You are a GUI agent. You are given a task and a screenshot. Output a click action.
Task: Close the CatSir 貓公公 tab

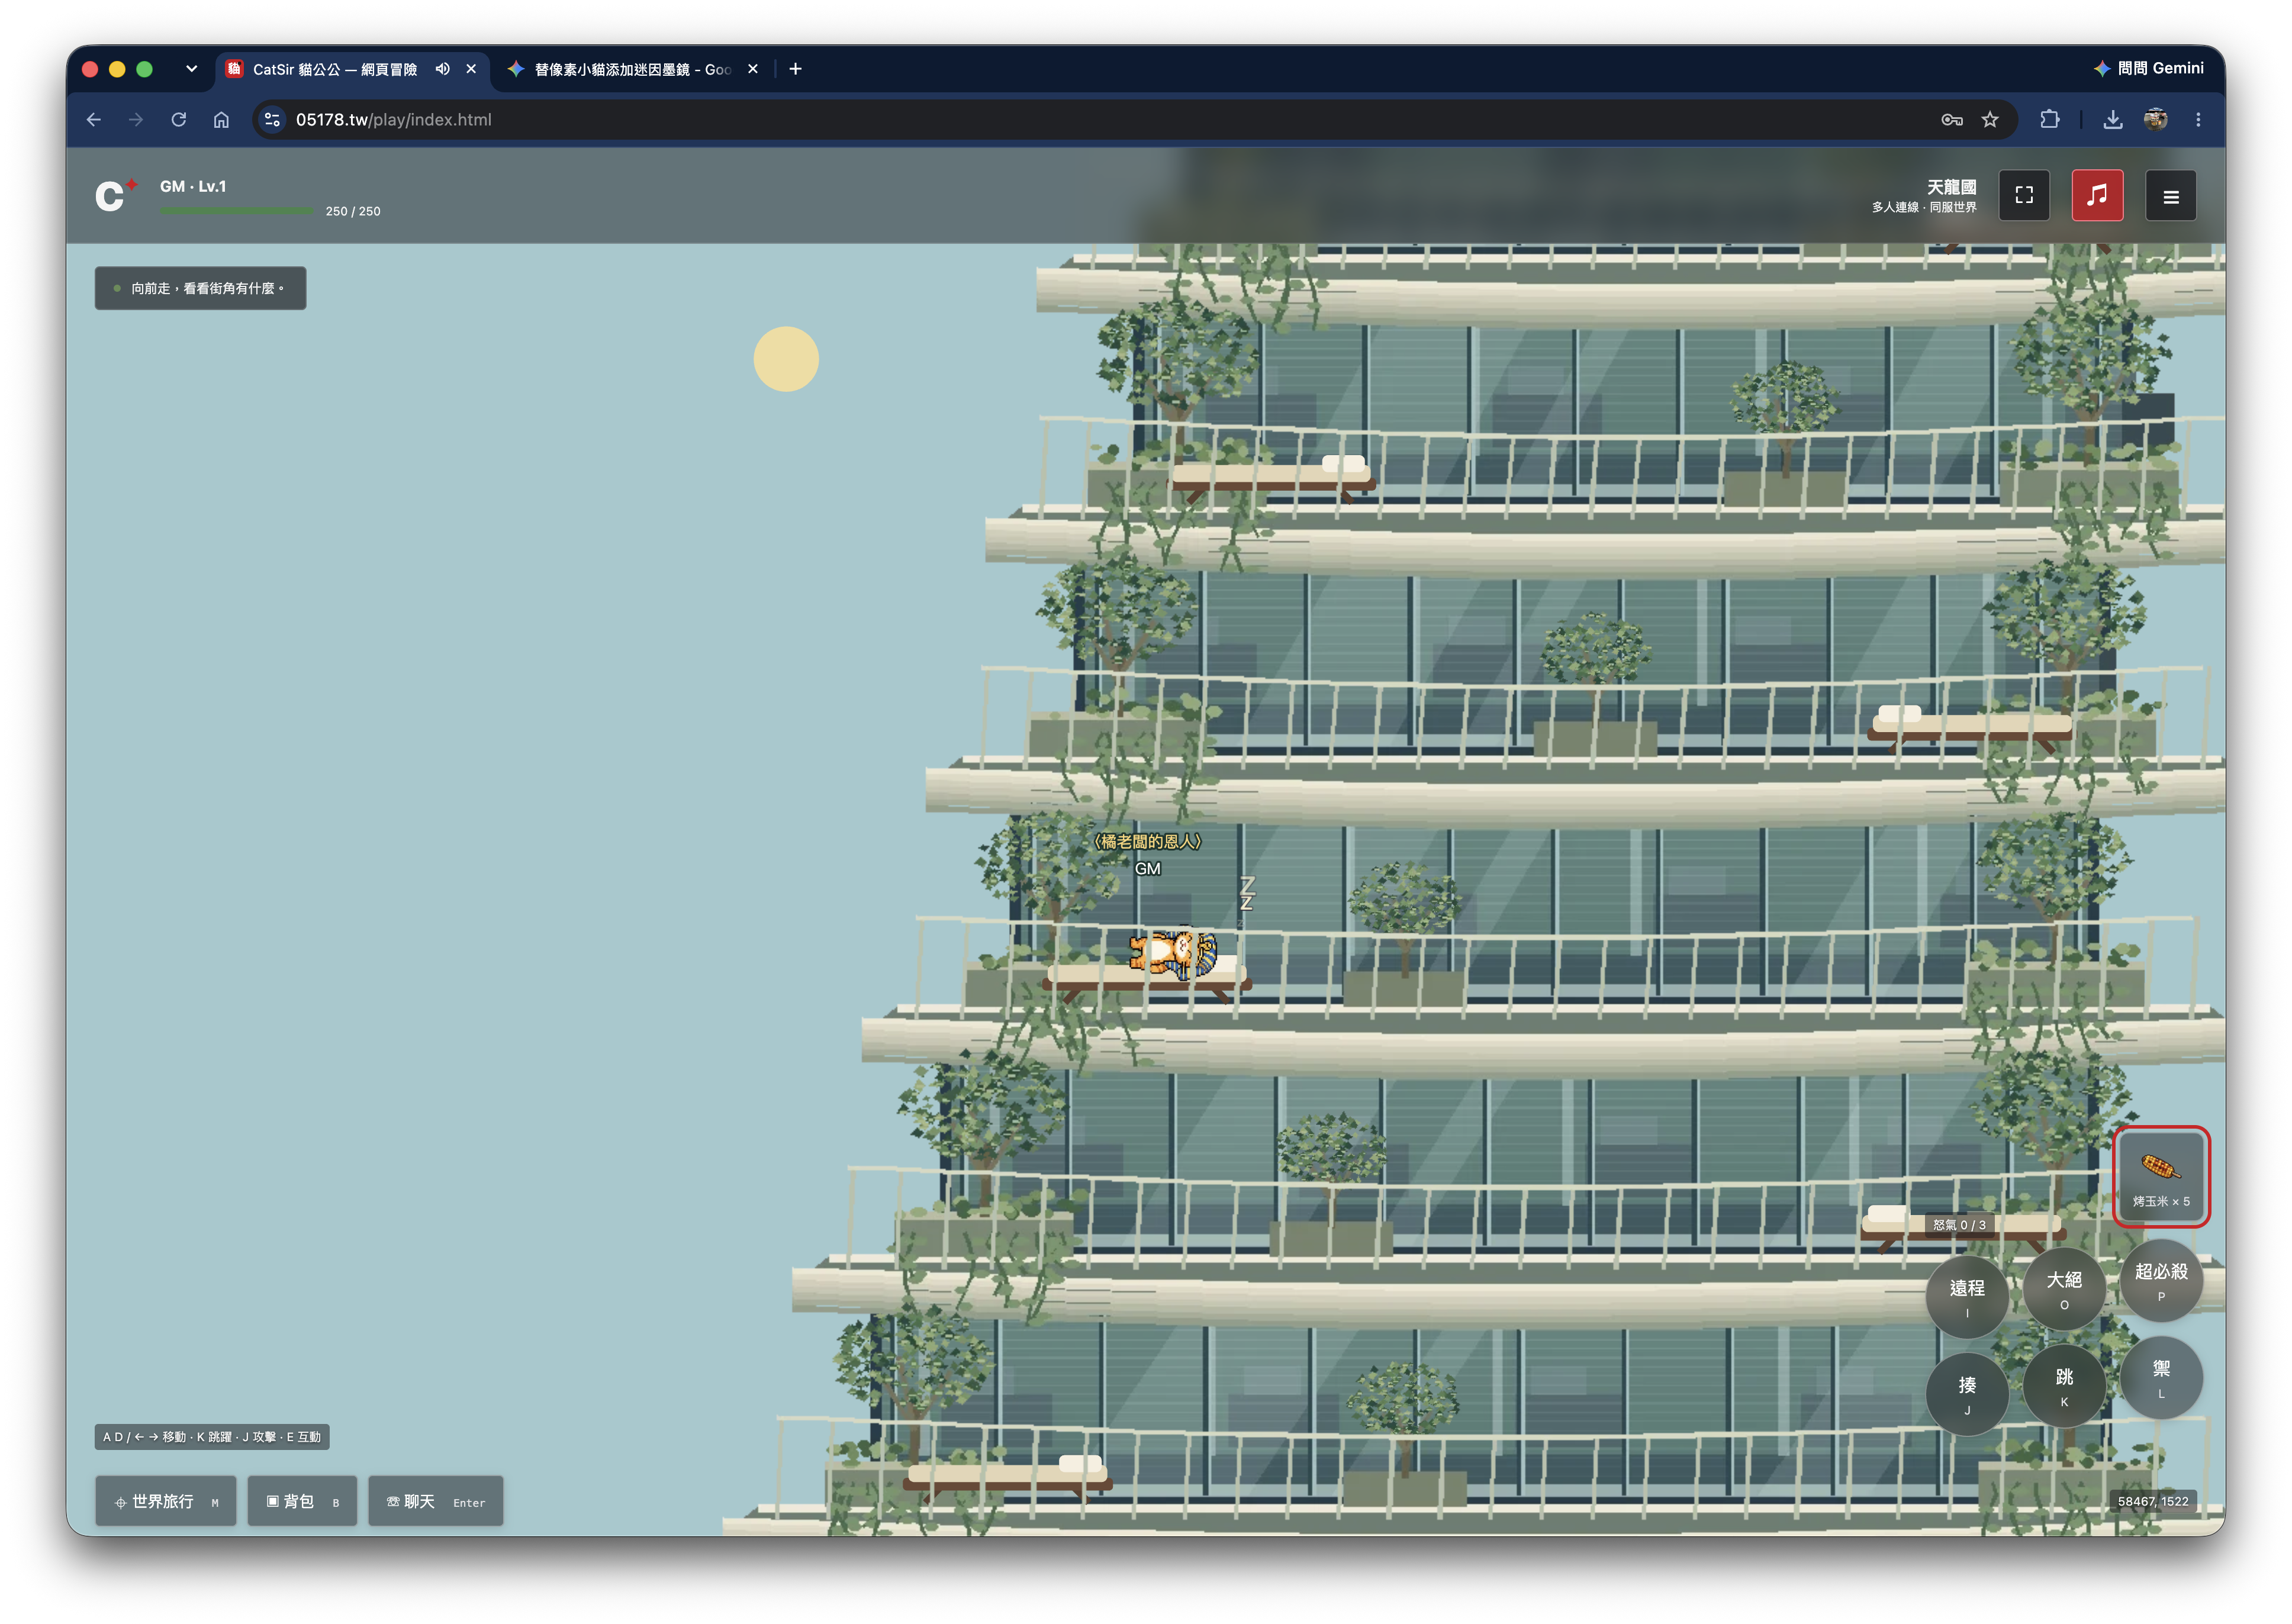point(471,69)
